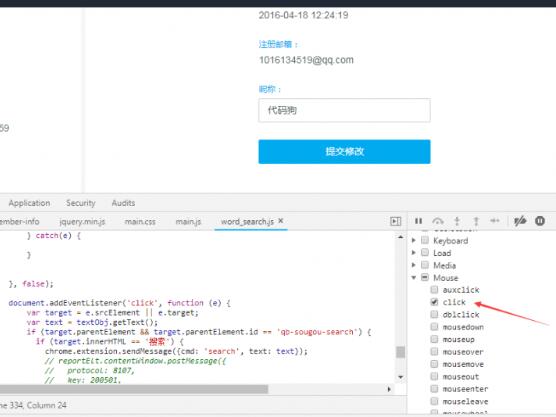Click the nickname input field

point(344,110)
